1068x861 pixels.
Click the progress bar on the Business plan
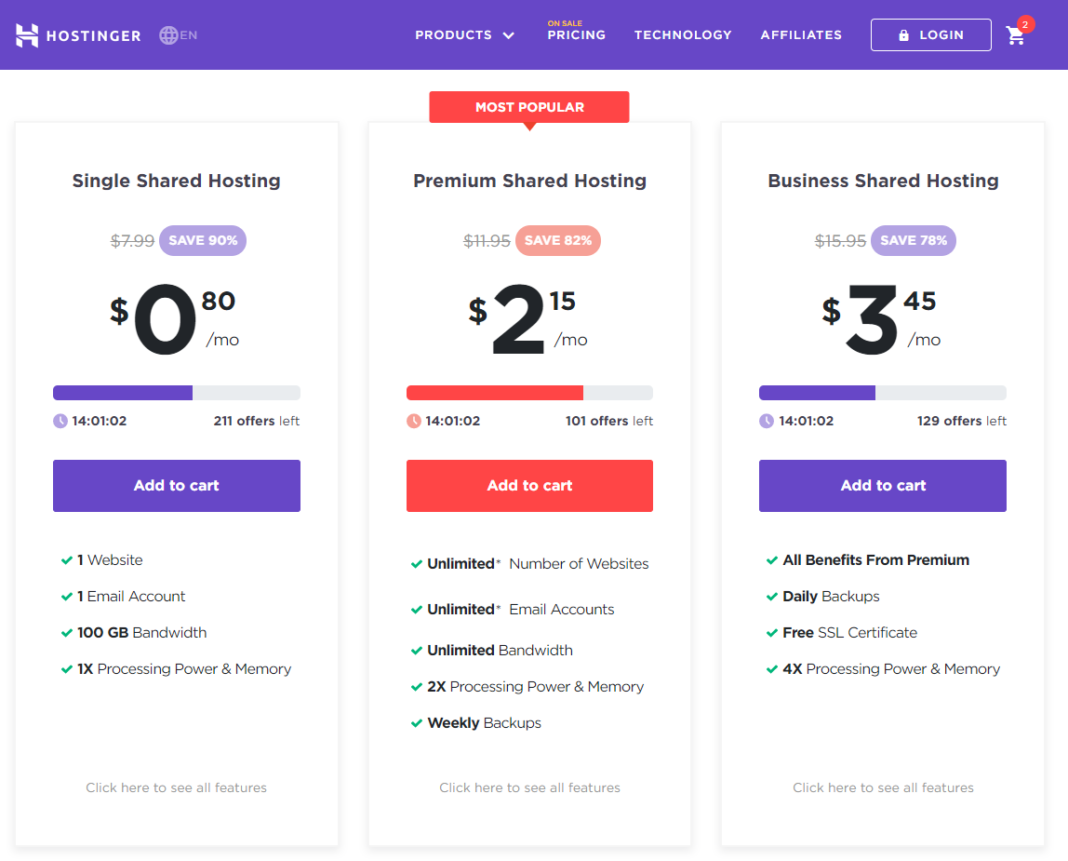point(882,392)
